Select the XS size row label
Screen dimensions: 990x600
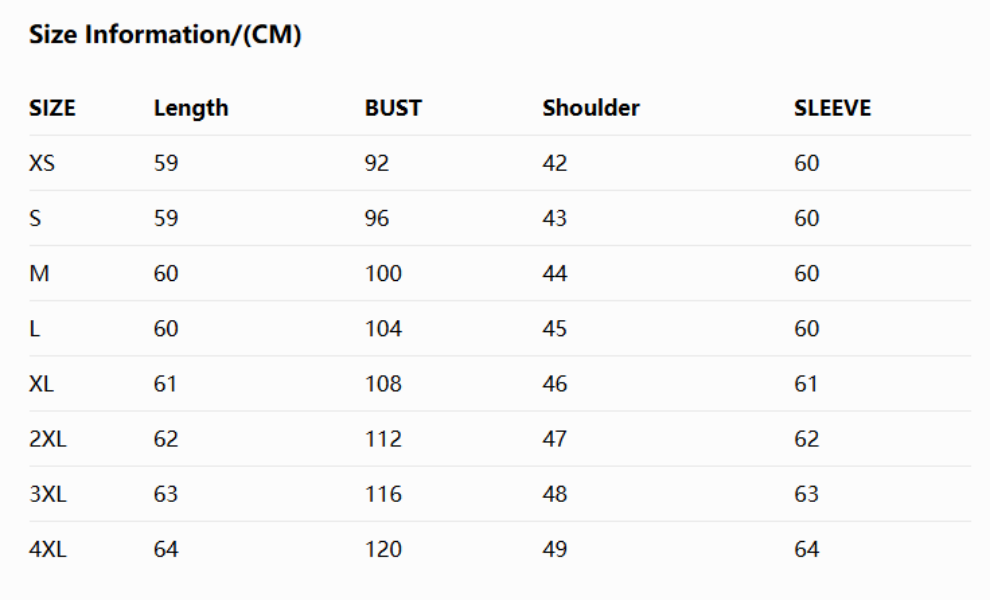tap(42, 163)
